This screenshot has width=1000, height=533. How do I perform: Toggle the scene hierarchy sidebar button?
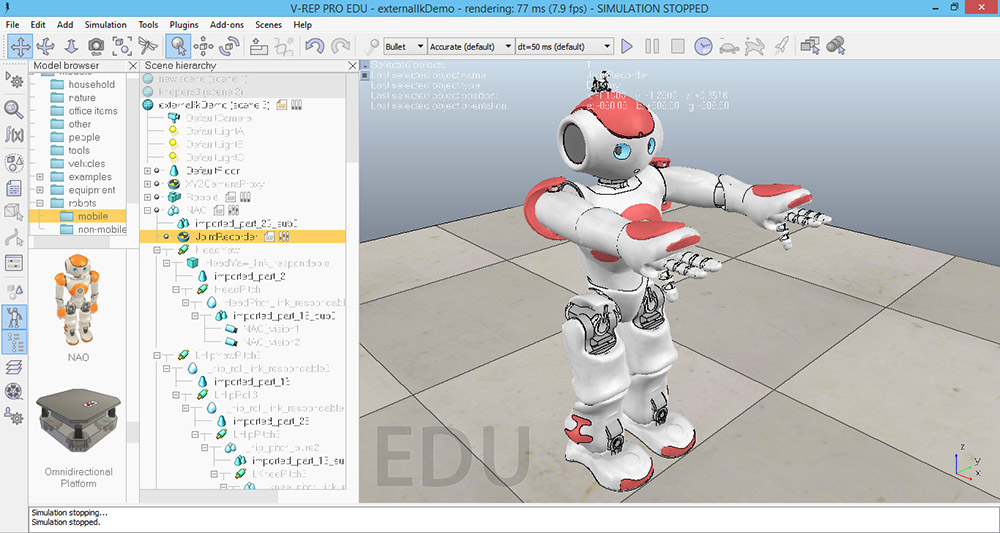coord(14,342)
